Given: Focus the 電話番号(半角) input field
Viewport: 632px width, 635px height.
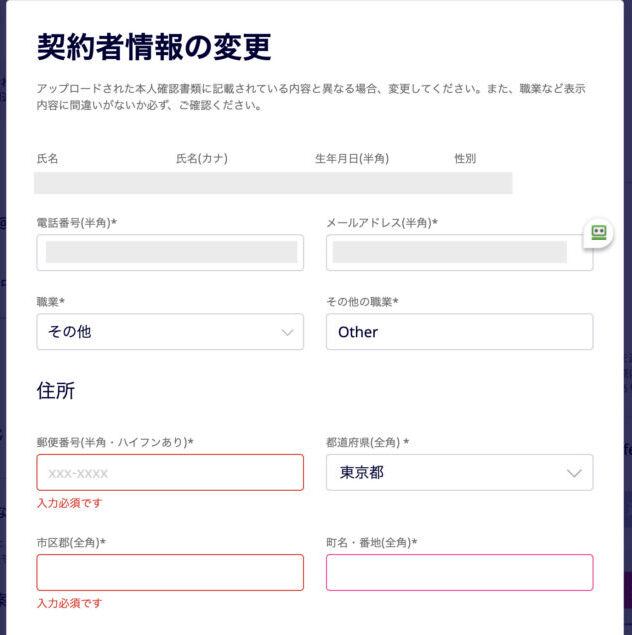Looking at the screenshot, I should (170, 252).
